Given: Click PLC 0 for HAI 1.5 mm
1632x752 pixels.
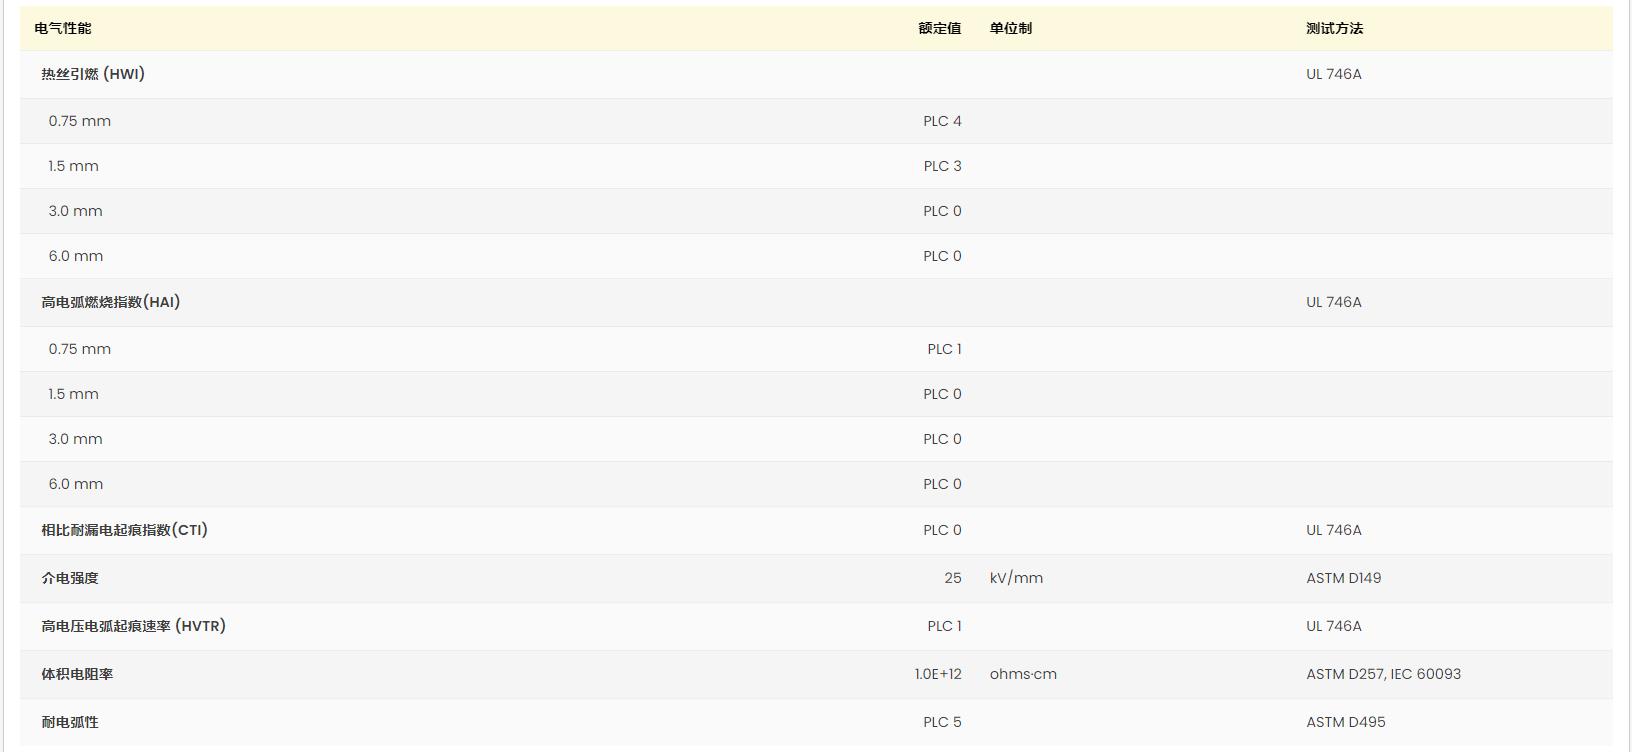Looking at the screenshot, I should [x=942, y=394].
